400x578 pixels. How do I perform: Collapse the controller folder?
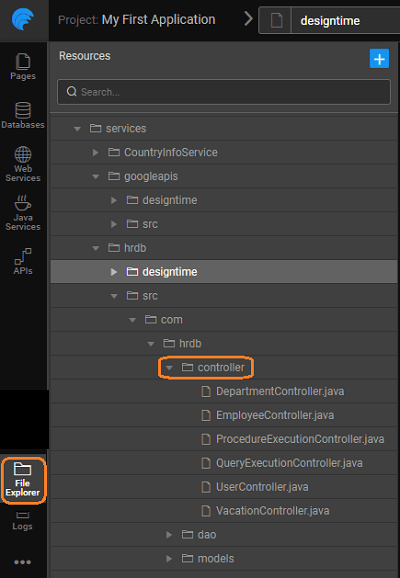pyautogui.click(x=169, y=368)
